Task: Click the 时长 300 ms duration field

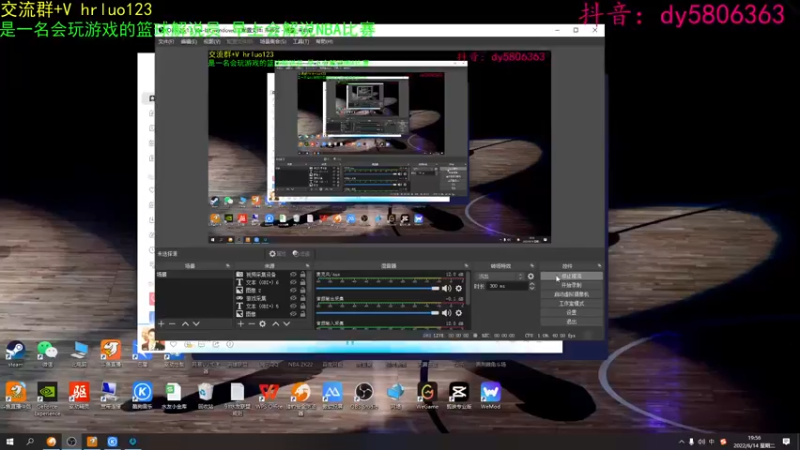Action: tap(507, 286)
